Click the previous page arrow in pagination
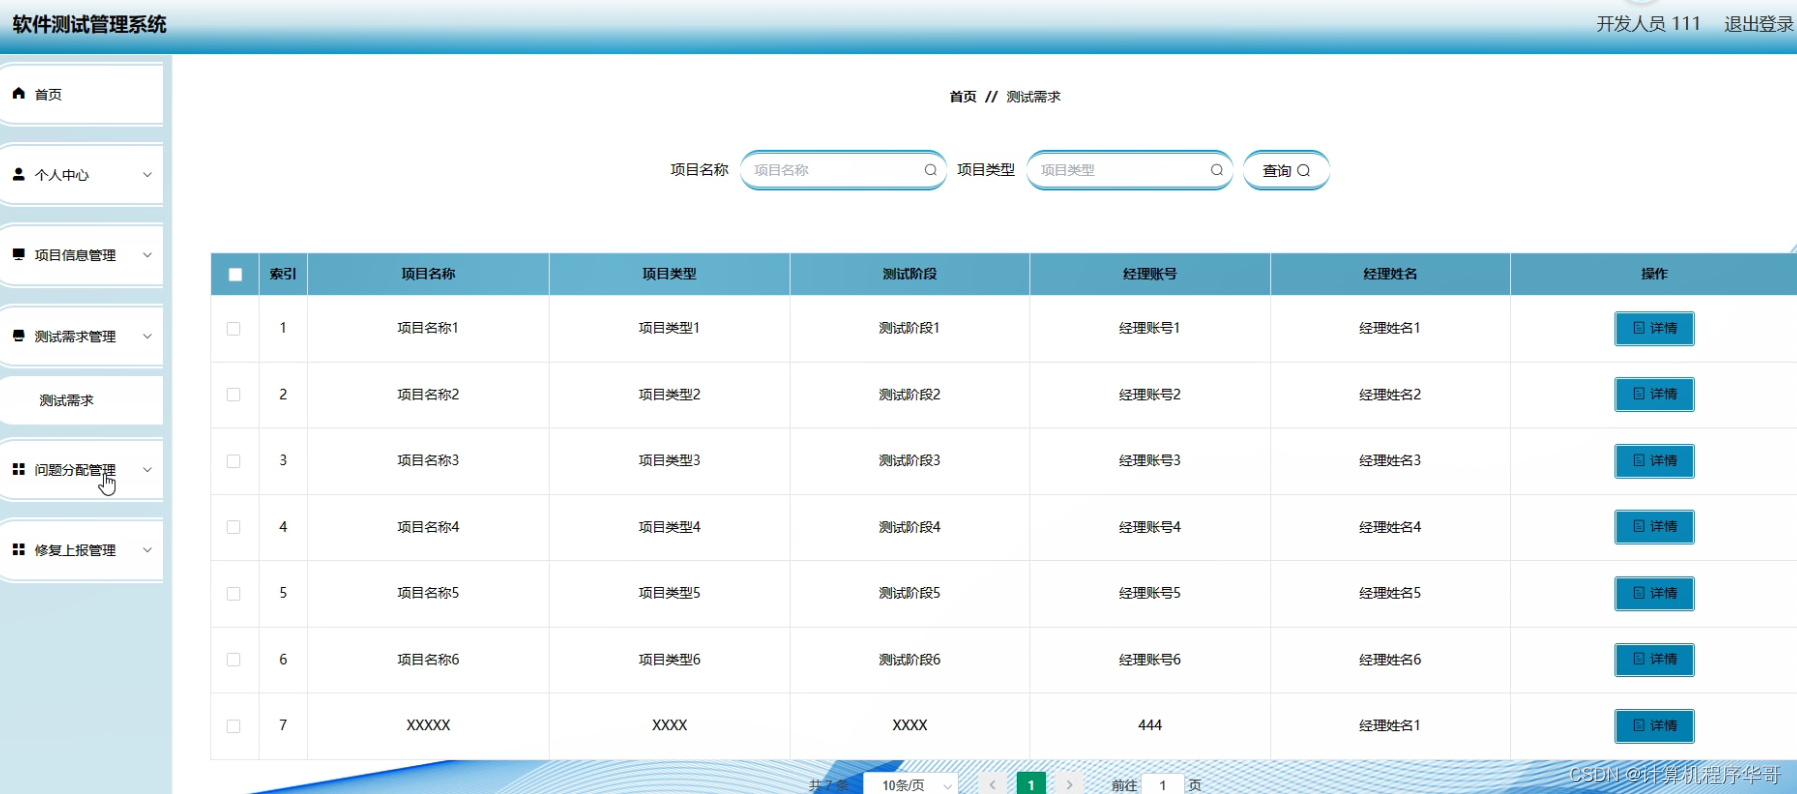Screen dimensions: 1797x794 pos(992,785)
